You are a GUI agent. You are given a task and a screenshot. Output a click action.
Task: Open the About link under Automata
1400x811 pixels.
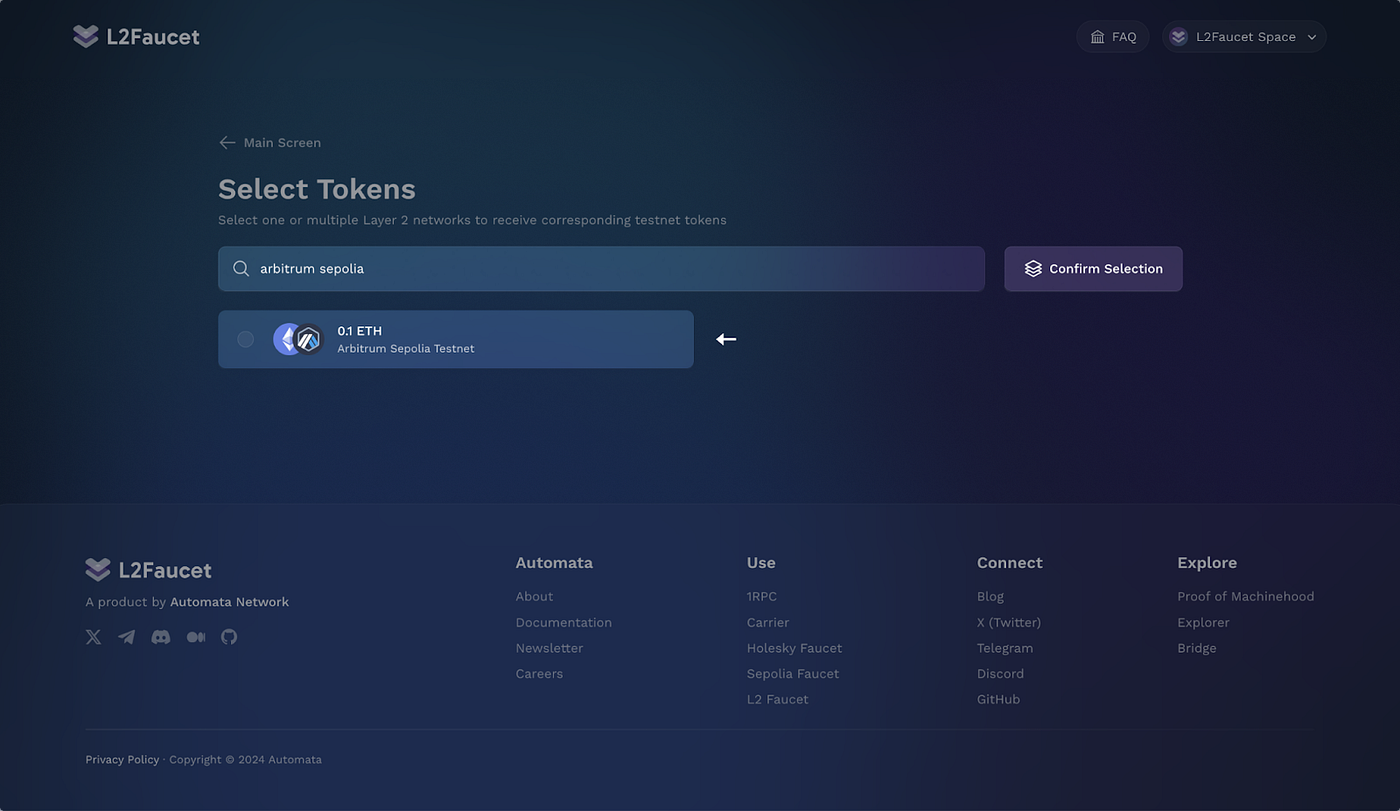pos(534,596)
